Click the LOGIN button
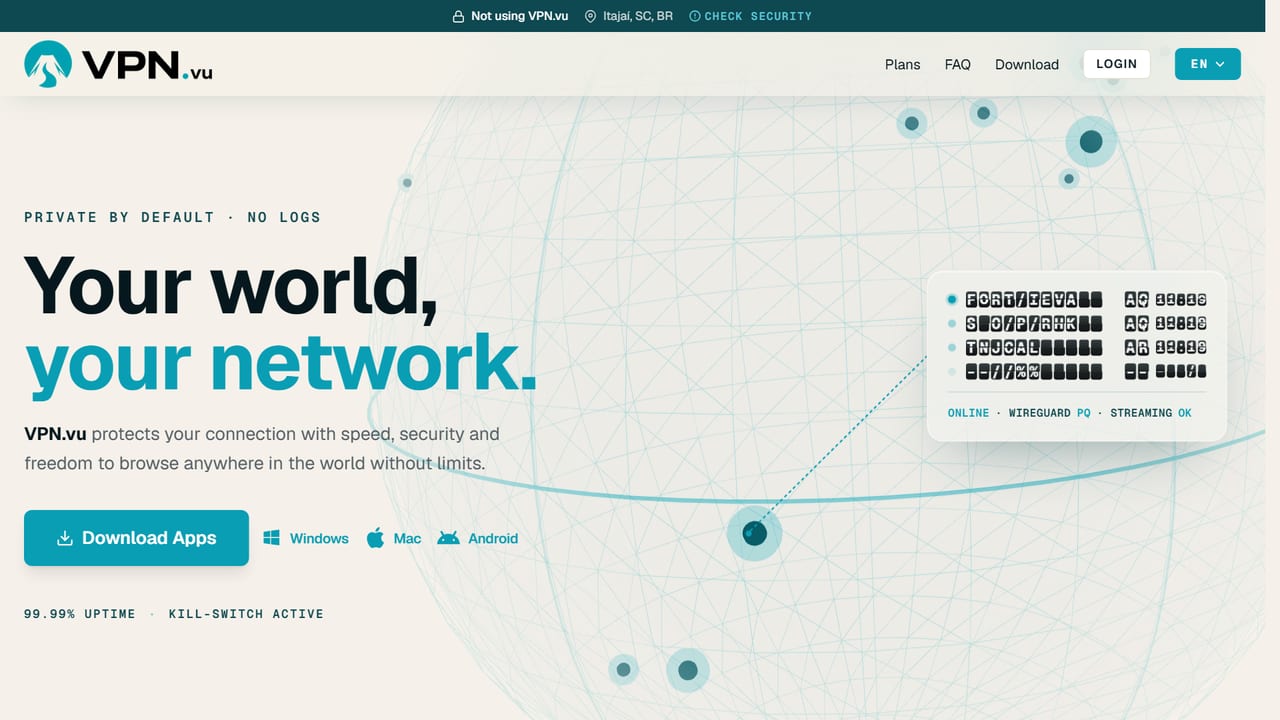 click(1116, 64)
